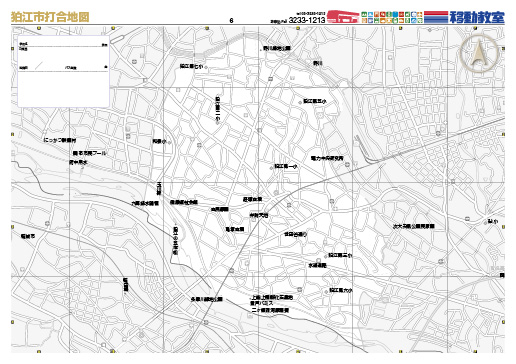Click the 稲城市 map label
Viewport: 516px width, 364px height.
coord(28,236)
